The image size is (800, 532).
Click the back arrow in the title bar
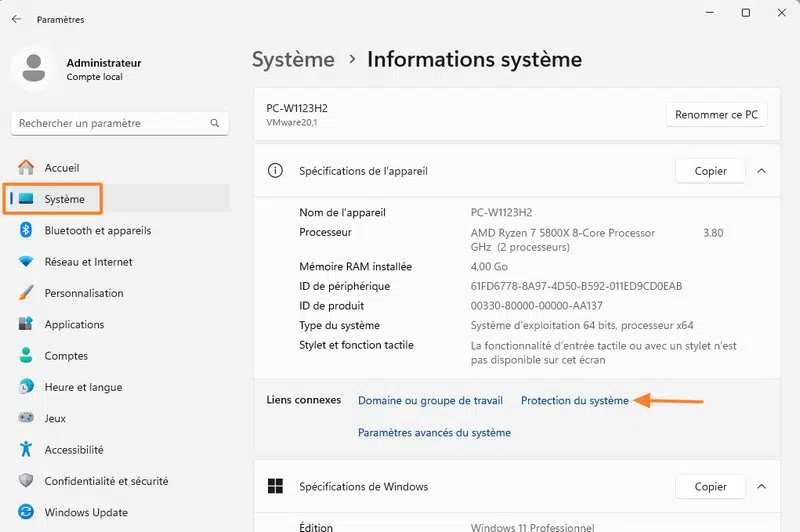coord(16,19)
